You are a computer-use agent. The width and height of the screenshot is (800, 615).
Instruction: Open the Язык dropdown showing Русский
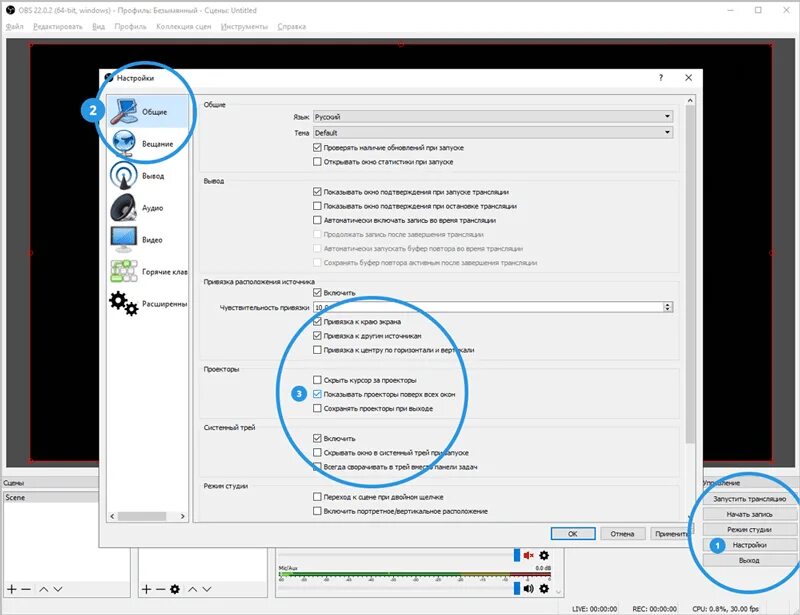[x=493, y=117]
